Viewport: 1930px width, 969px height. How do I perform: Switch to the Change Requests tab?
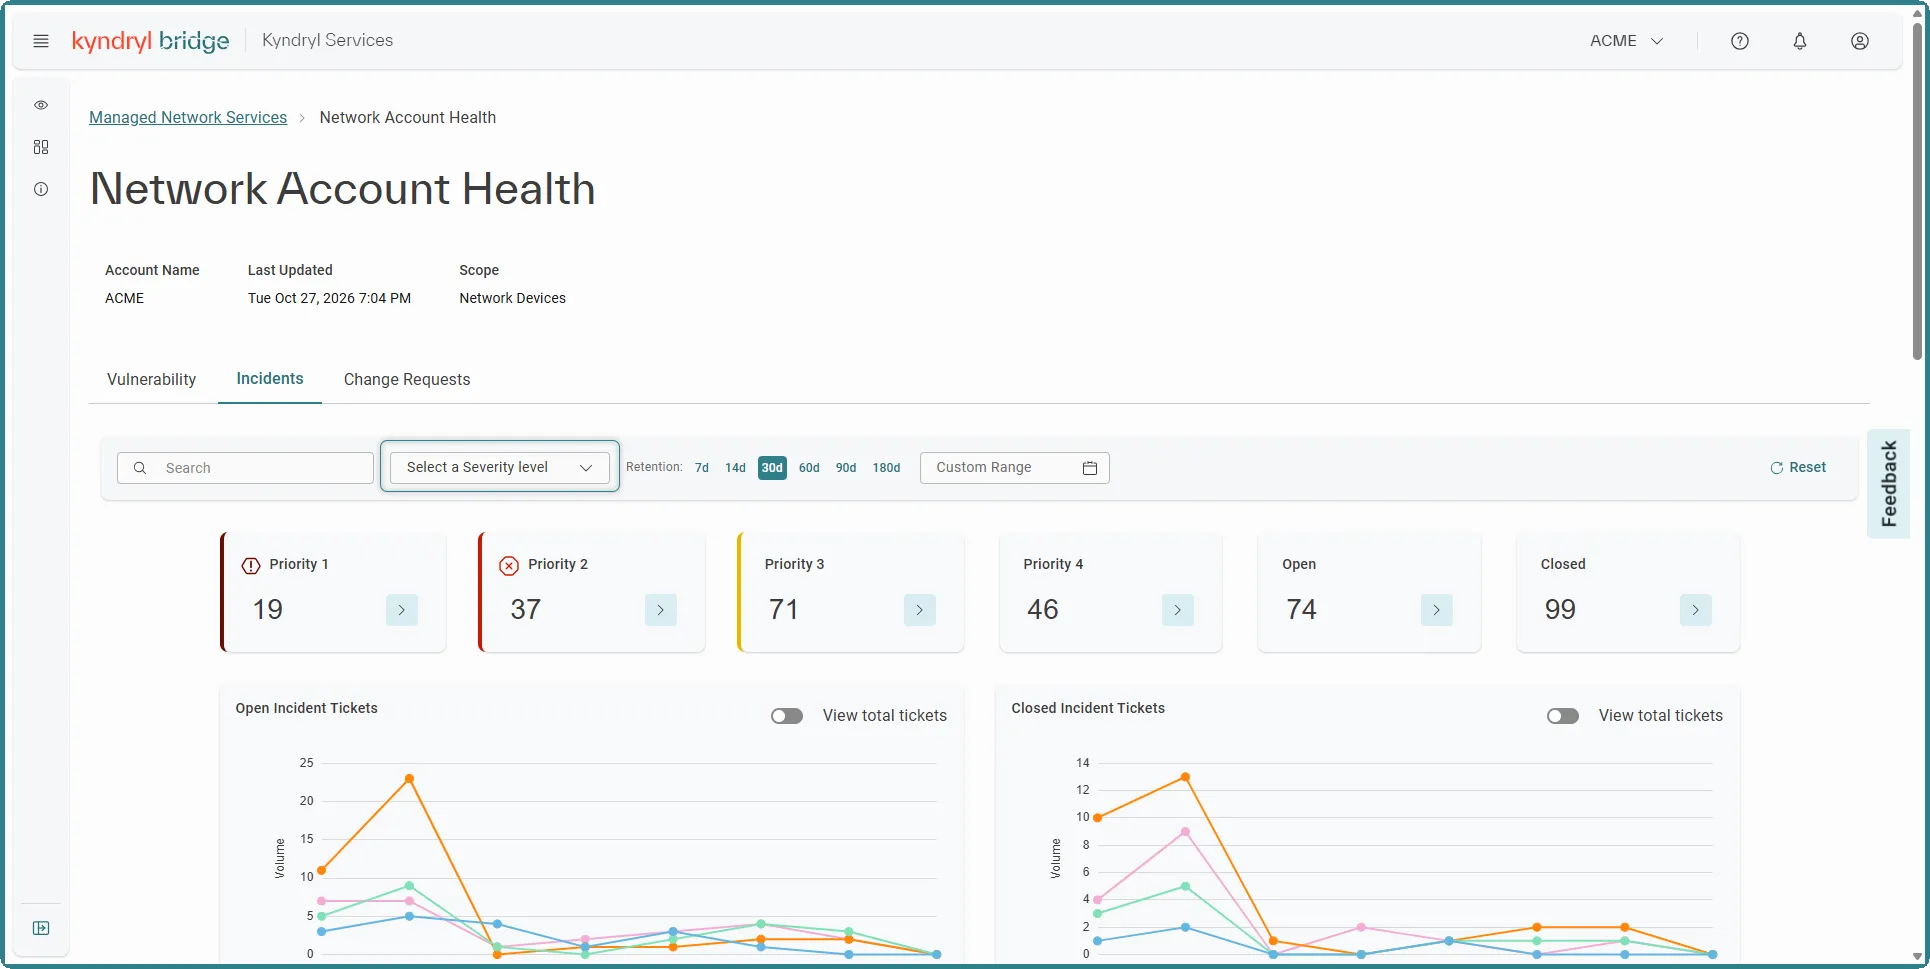(x=407, y=380)
